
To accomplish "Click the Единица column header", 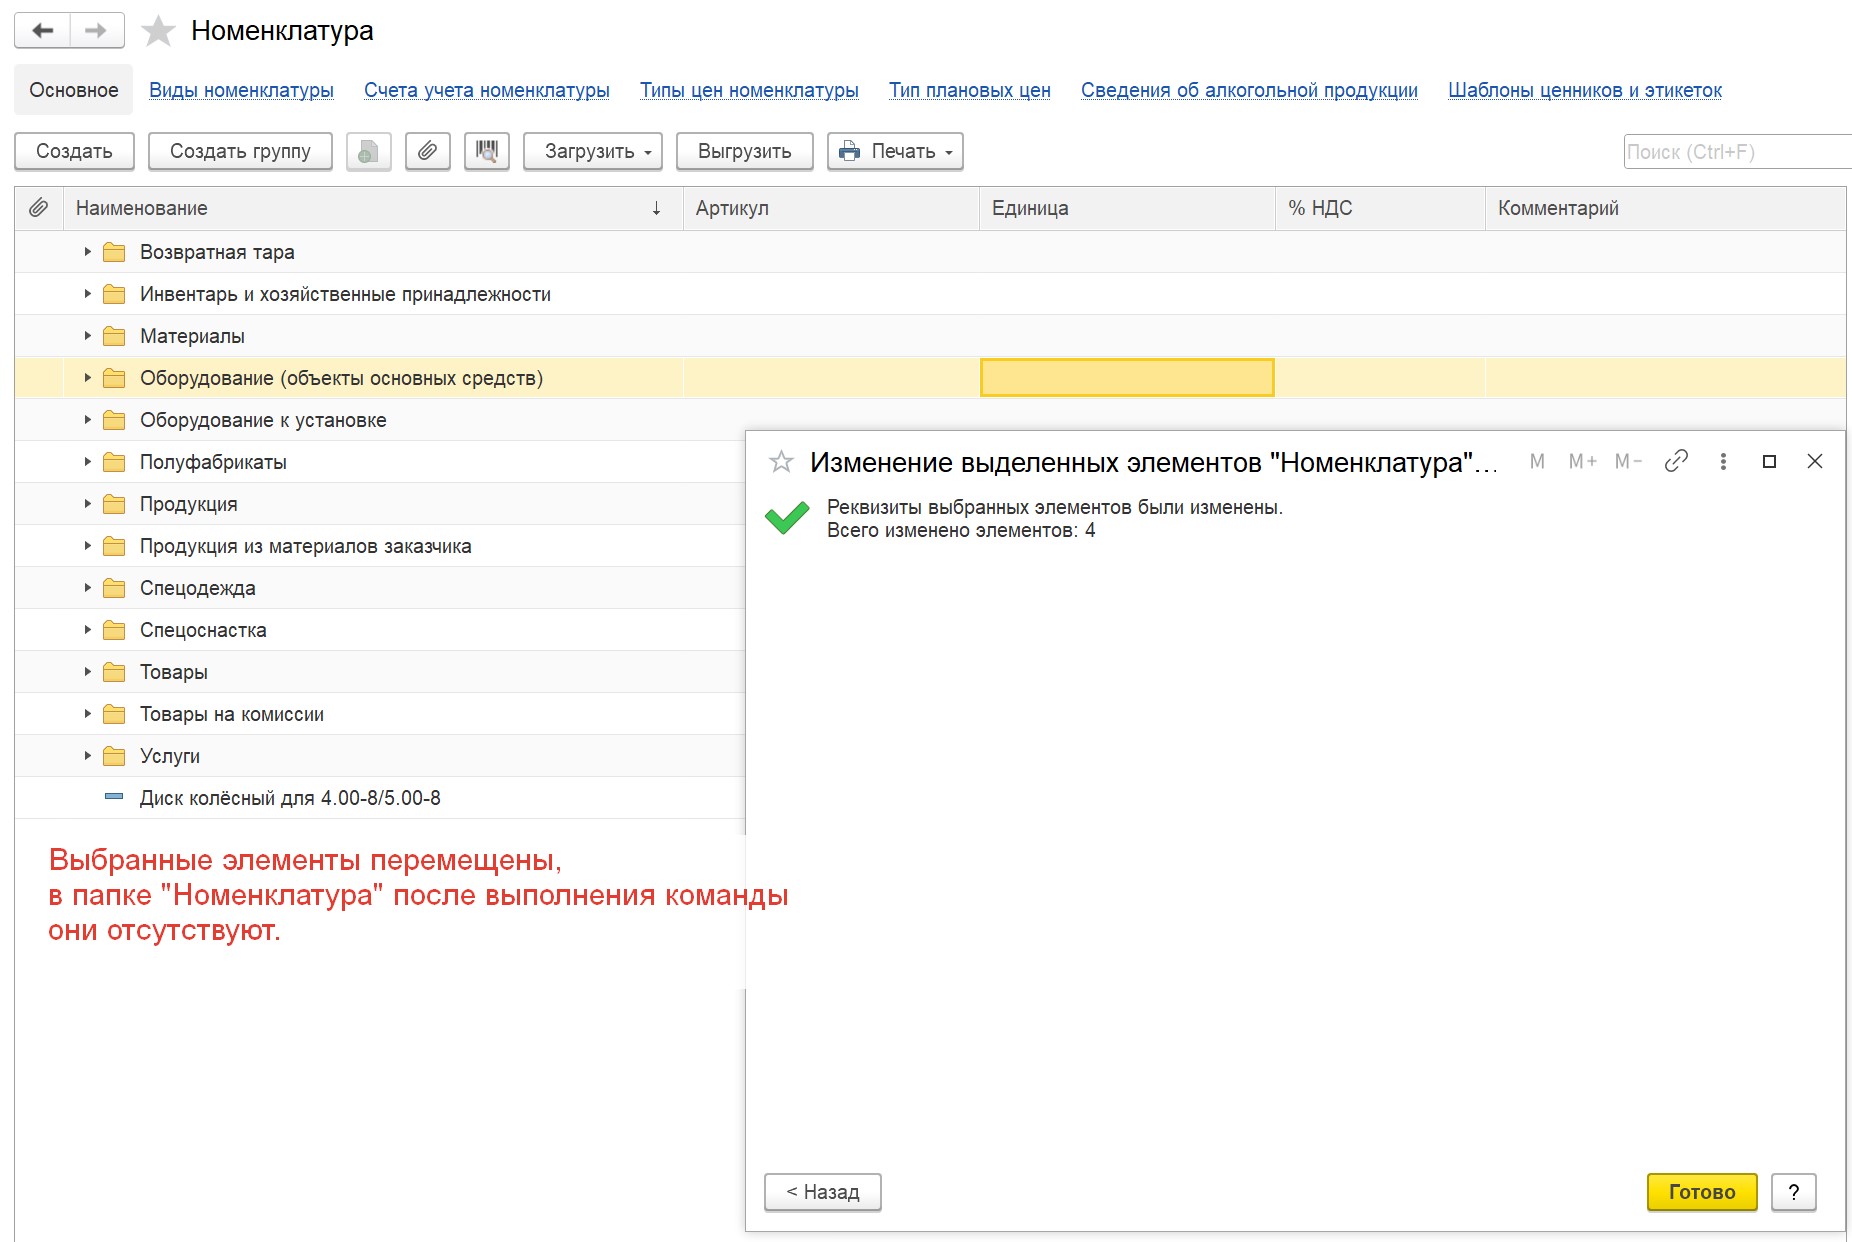I will pos(1127,208).
